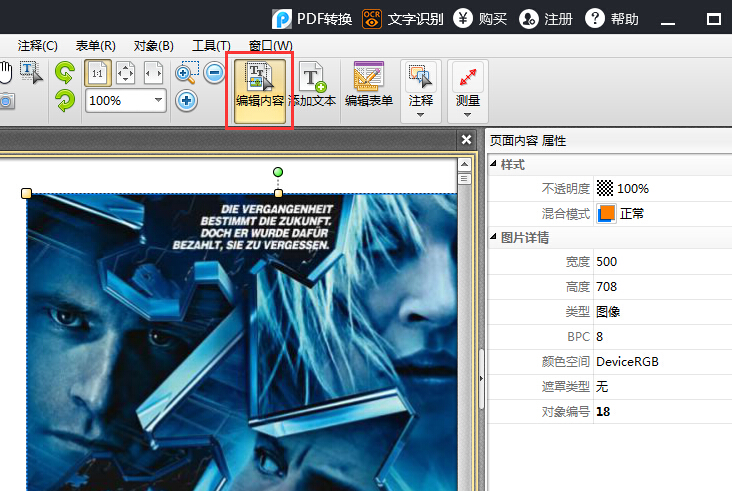Click the 不透明度 100% opacity value
The image size is (732, 491).
click(633, 189)
